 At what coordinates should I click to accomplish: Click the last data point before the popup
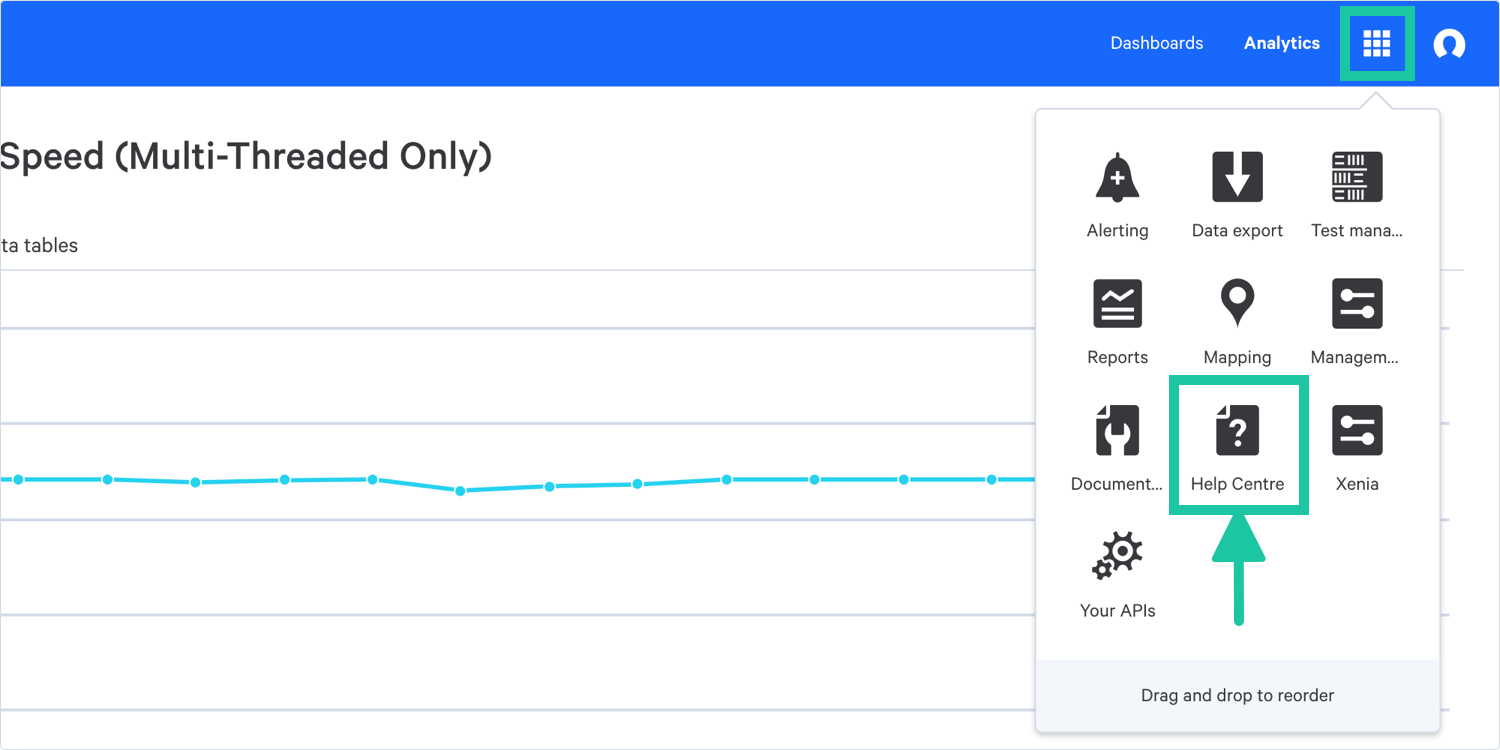pyautogui.click(x=992, y=480)
